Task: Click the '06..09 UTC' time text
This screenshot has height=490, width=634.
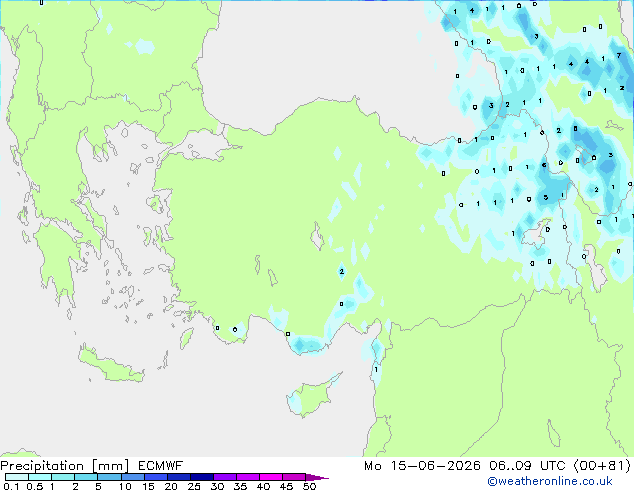Action: pyautogui.click(x=526, y=466)
